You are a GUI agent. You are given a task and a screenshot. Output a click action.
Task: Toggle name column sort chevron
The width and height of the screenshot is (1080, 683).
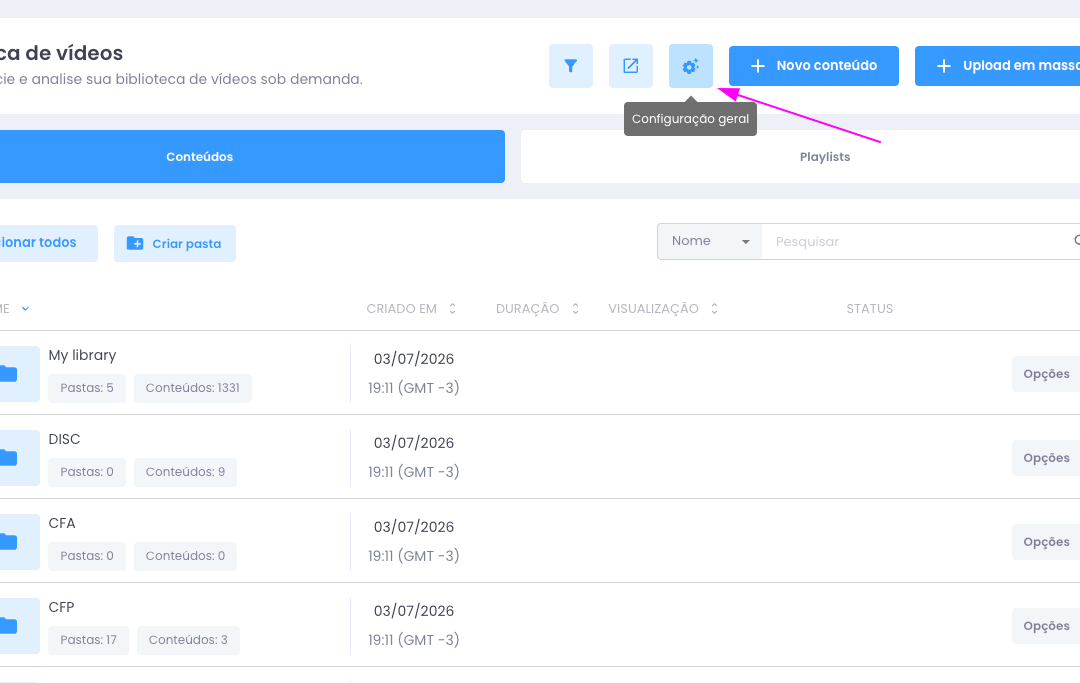click(x=25, y=308)
